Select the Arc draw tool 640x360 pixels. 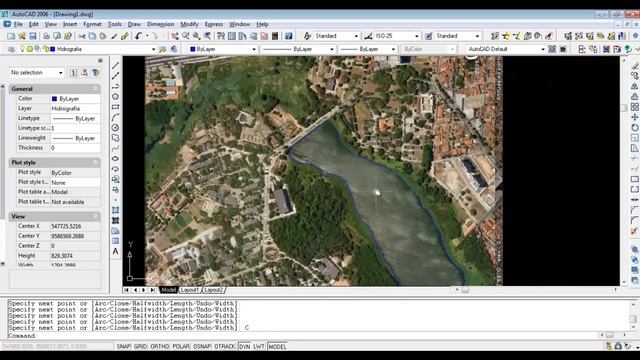click(x=116, y=117)
